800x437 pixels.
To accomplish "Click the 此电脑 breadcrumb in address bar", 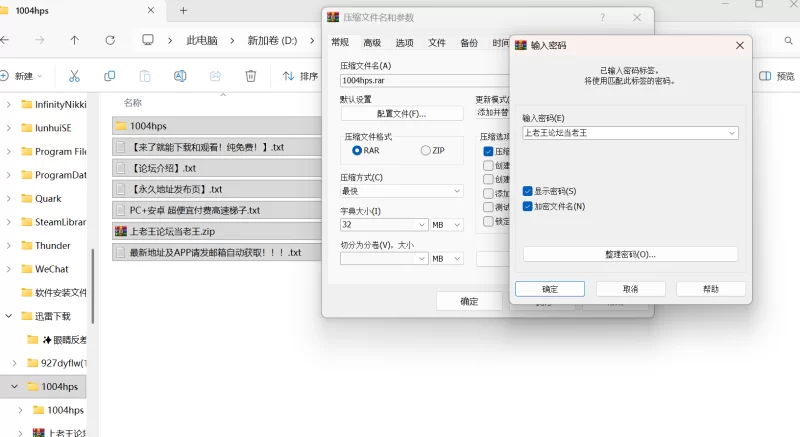I will pos(202,40).
